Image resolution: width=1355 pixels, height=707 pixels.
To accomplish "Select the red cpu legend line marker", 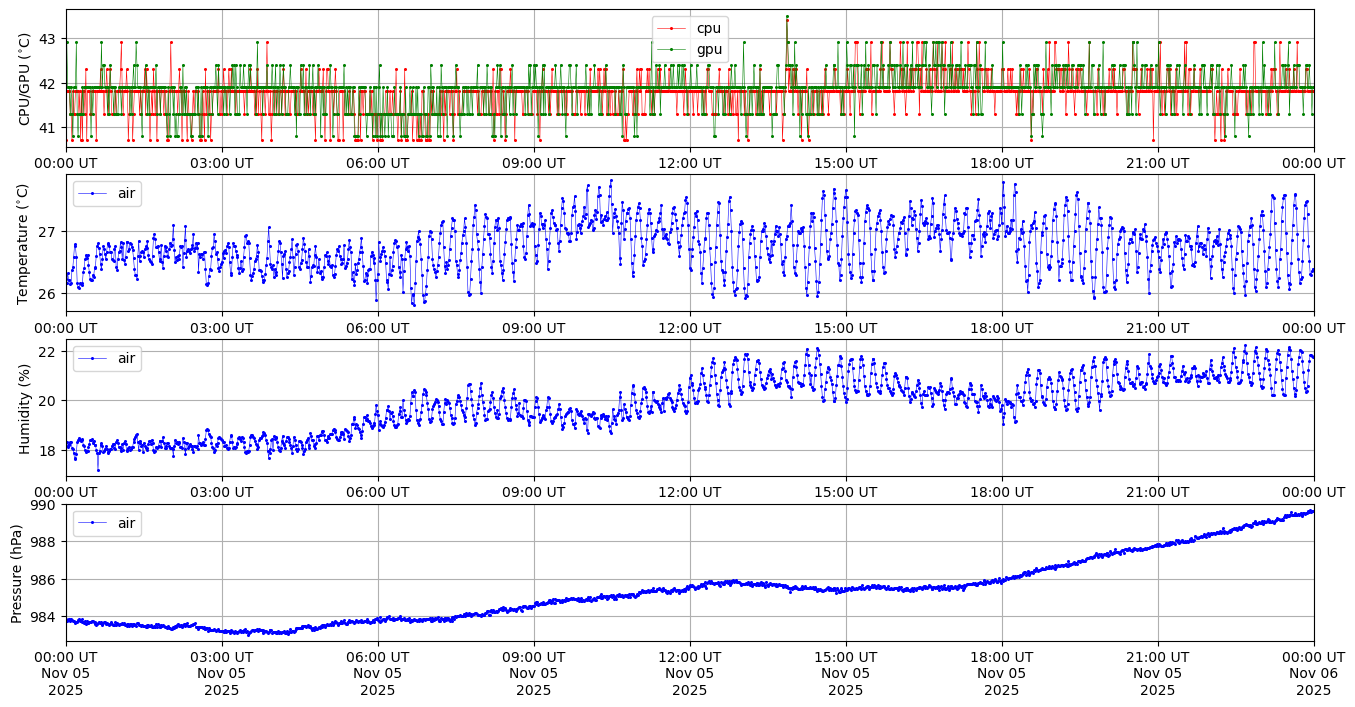I will pos(671,28).
